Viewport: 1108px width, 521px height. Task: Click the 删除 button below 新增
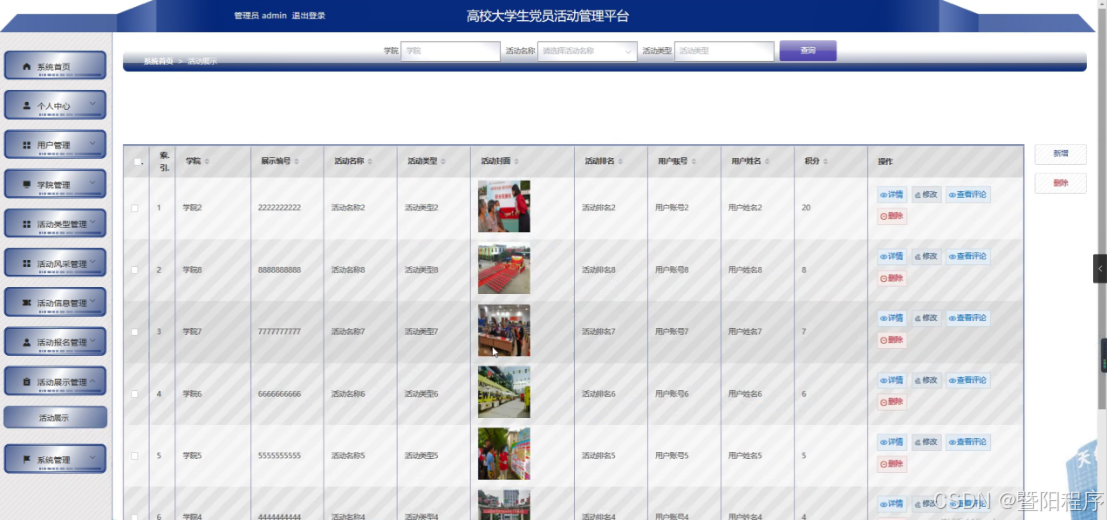[1060, 183]
